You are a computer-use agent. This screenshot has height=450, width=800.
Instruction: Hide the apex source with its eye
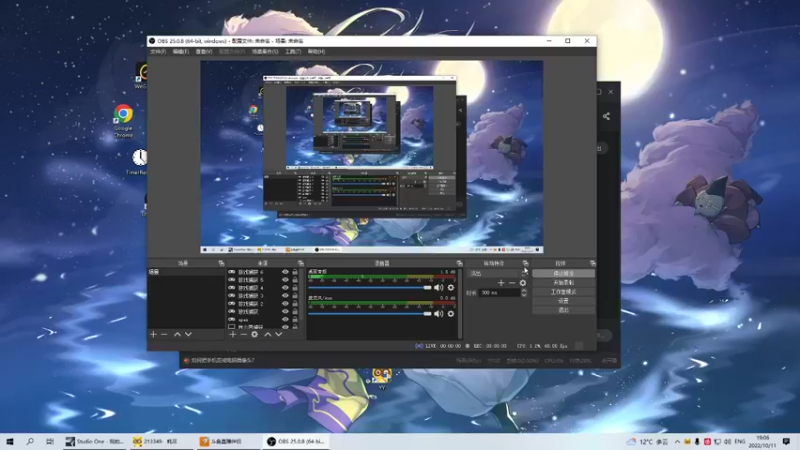click(285, 319)
